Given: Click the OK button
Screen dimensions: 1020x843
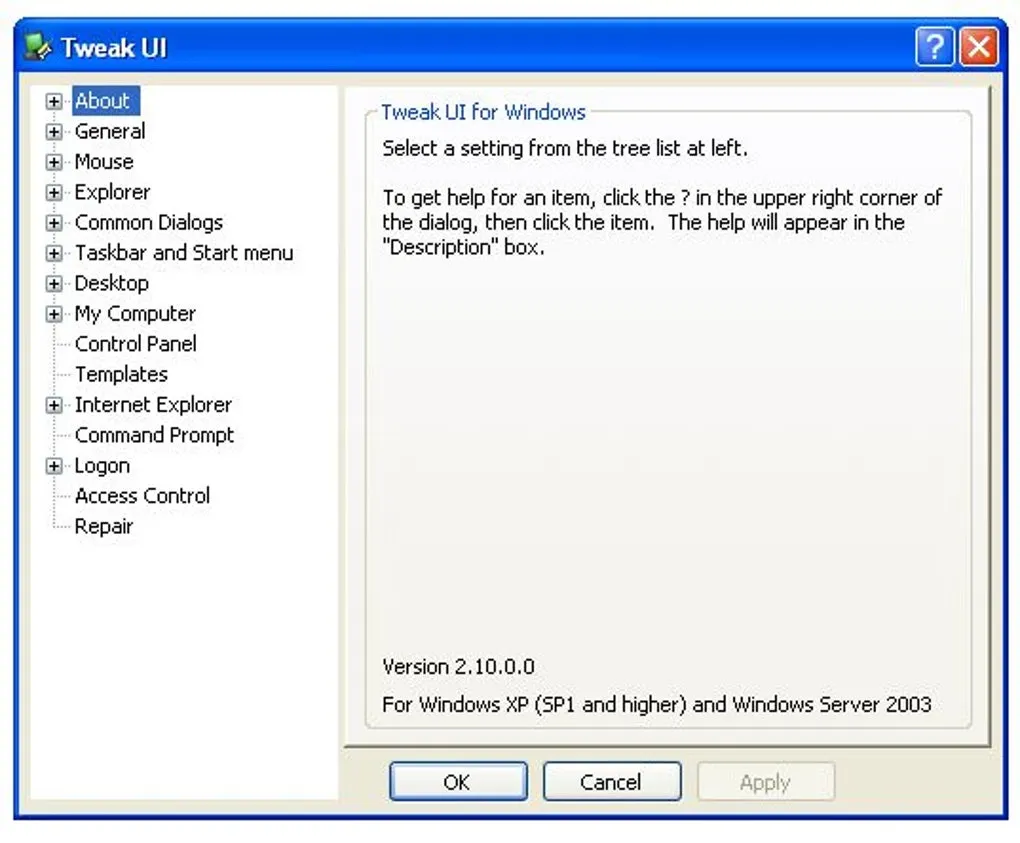Looking at the screenshot, I should tap(458, 781).
